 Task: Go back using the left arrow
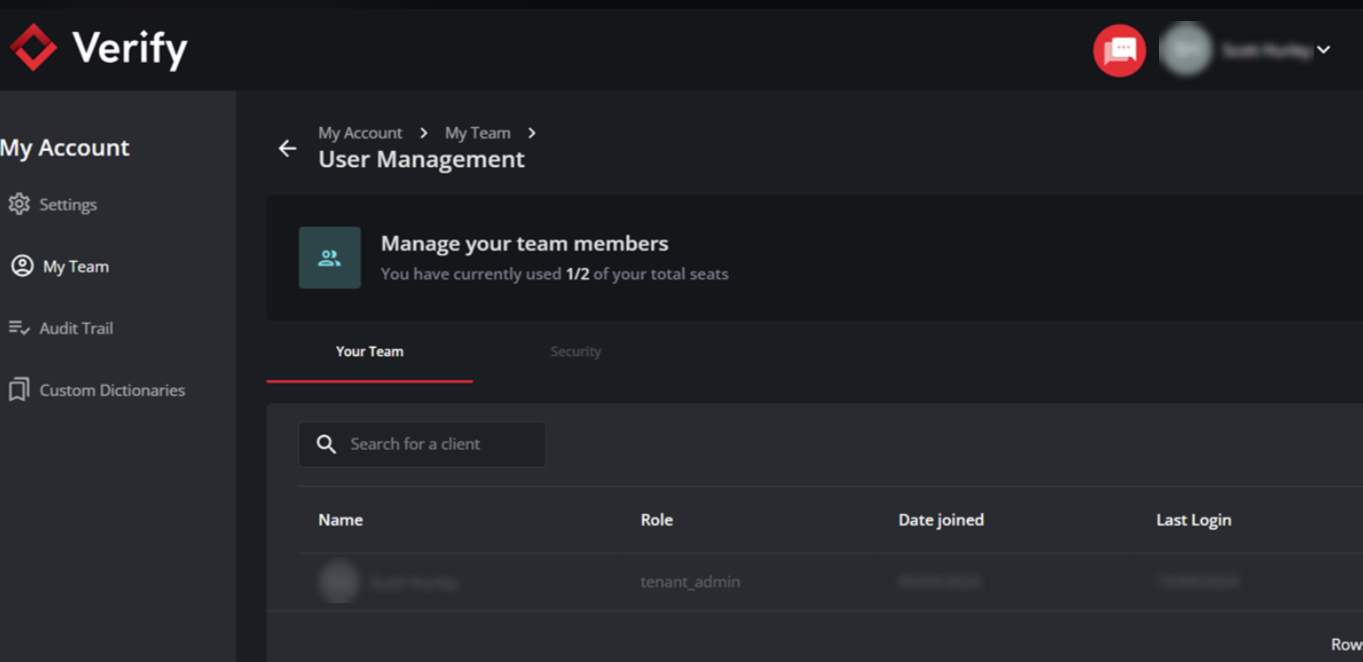pyautogui.click(x=287, y=148)
